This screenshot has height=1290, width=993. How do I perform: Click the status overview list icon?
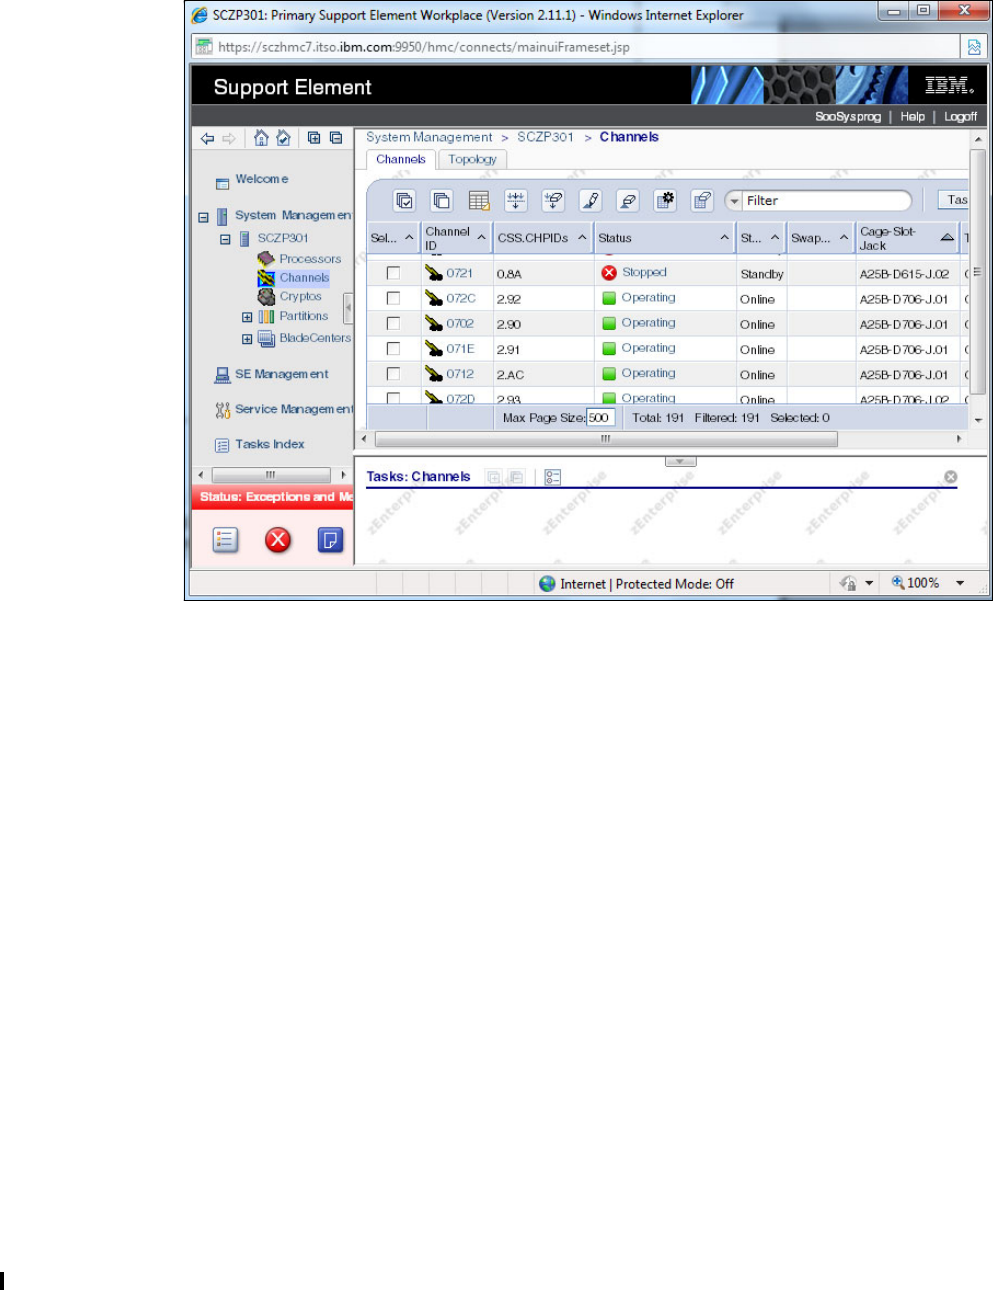(225, 540)
